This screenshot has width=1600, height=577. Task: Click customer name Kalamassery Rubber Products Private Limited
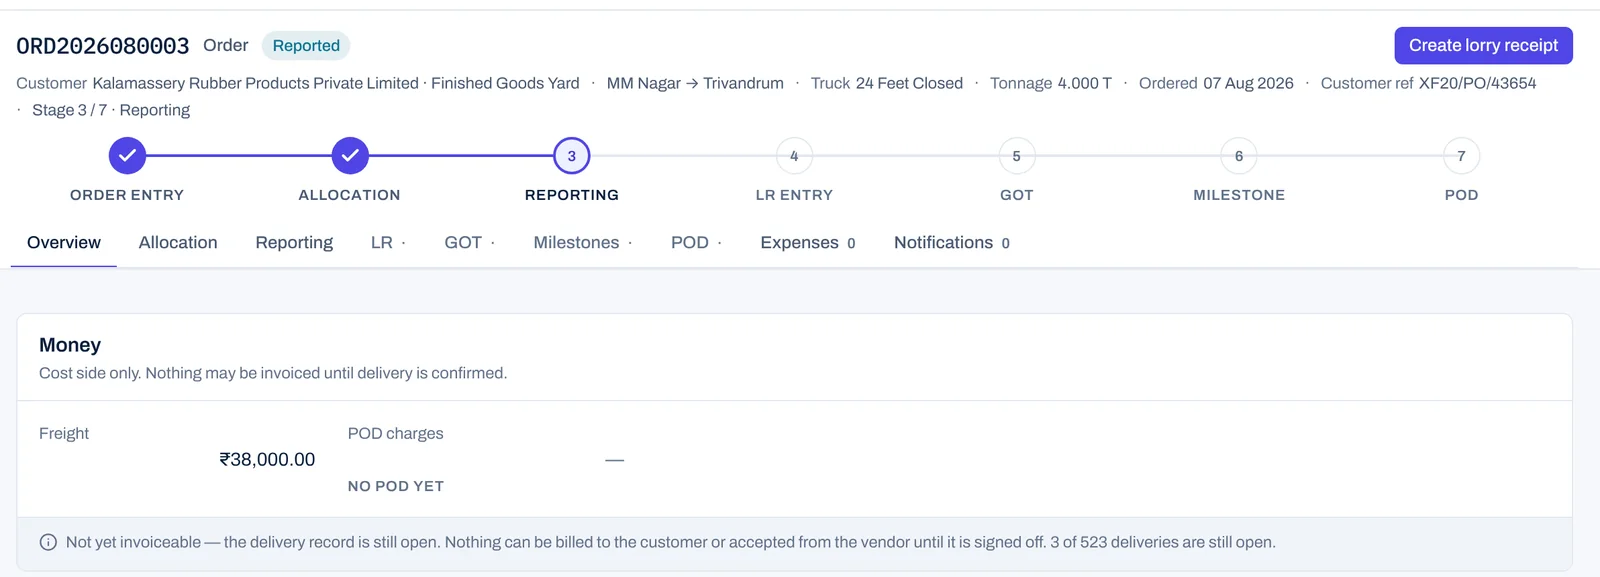[x=255, y=83]
